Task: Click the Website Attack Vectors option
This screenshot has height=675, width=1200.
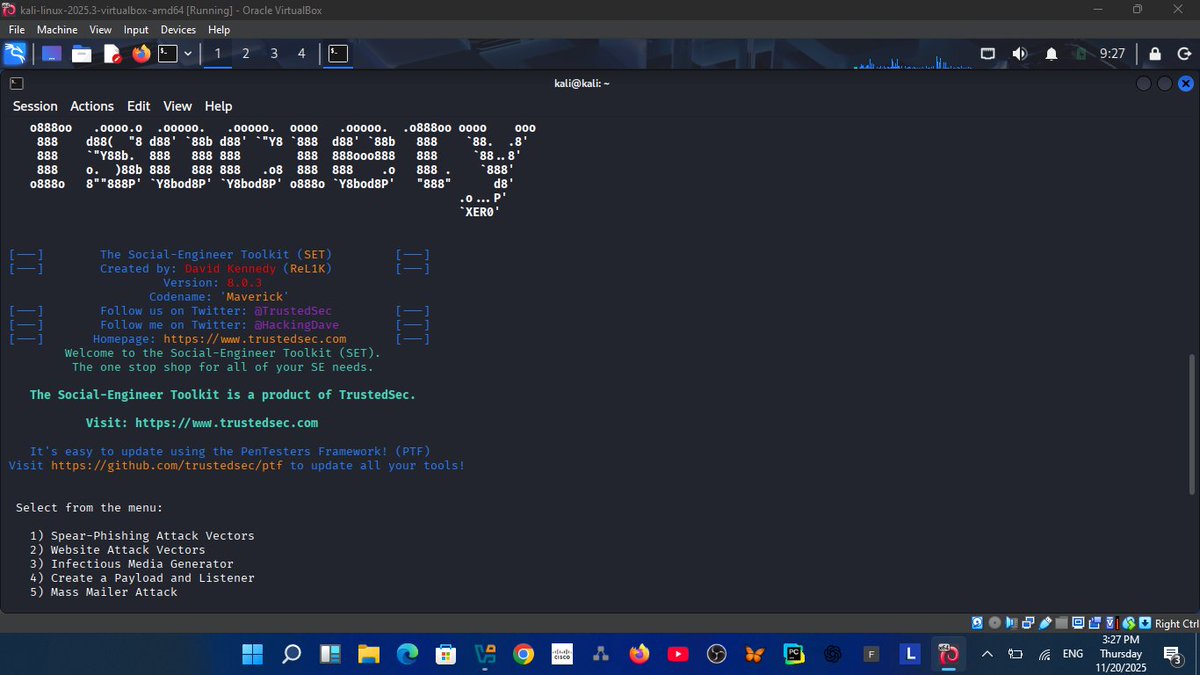Action: (117, 550)
